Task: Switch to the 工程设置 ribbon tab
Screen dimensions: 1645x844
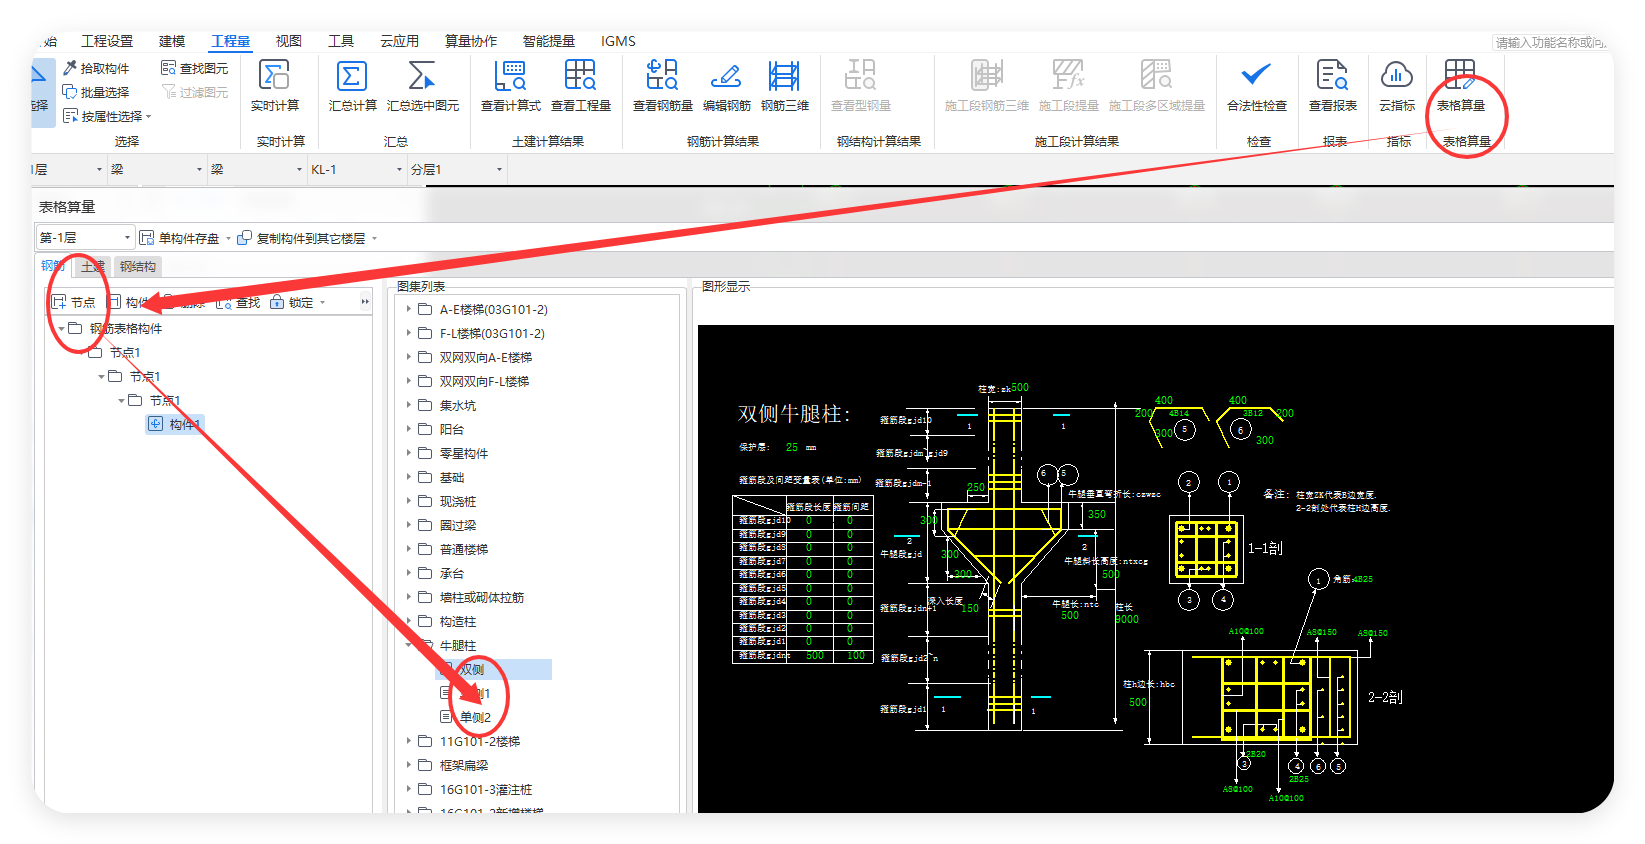Action: (107, 41)
